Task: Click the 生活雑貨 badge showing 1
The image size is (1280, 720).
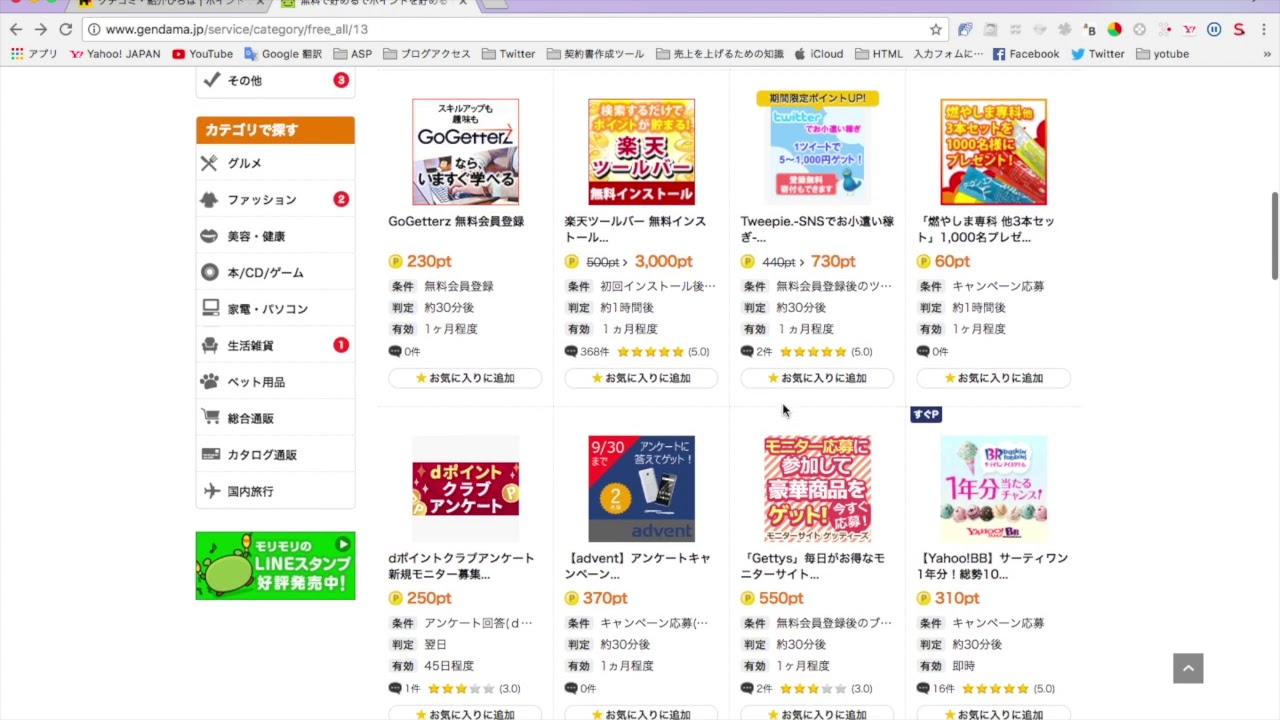Action: (341, 345)
